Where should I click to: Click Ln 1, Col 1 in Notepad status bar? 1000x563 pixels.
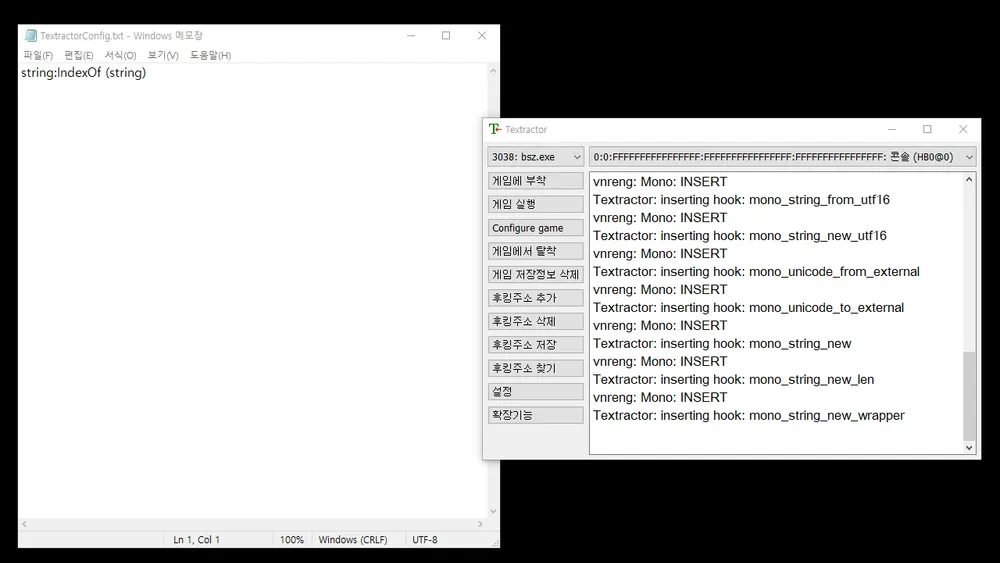pos(196,539)
